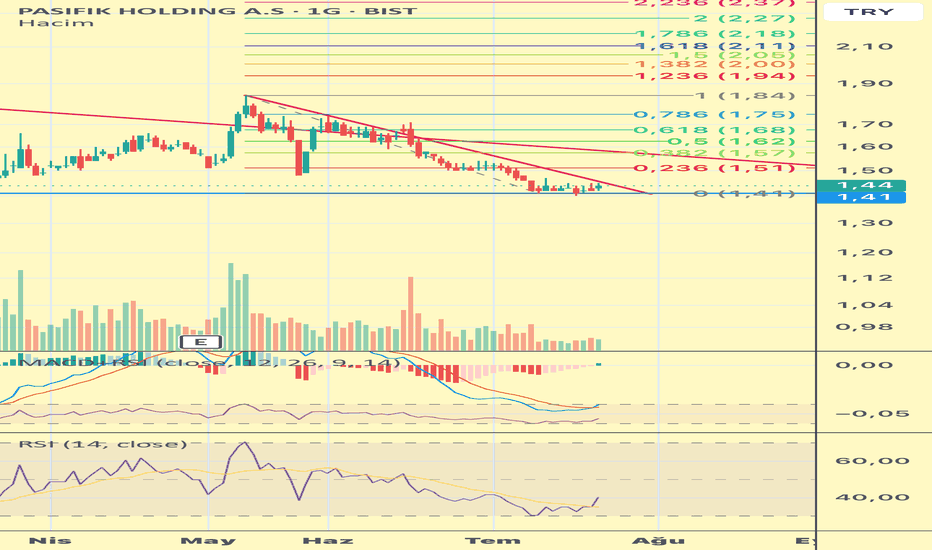Screen dimensions: 932x550
Task: Click the RSI (14, close) indicator legend
Action: [102, 444]
